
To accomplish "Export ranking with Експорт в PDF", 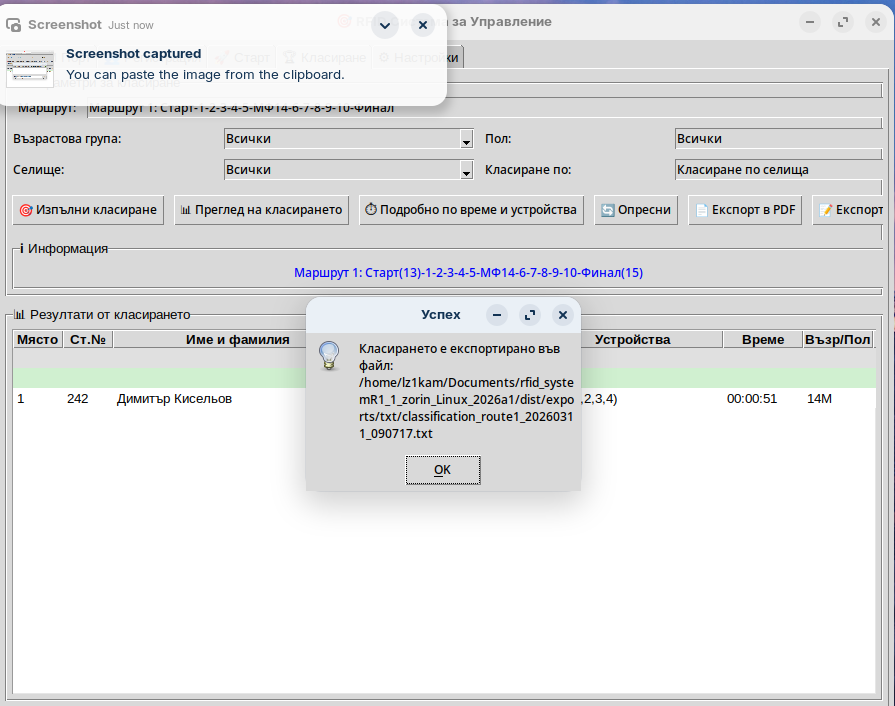I will [745, 210].
